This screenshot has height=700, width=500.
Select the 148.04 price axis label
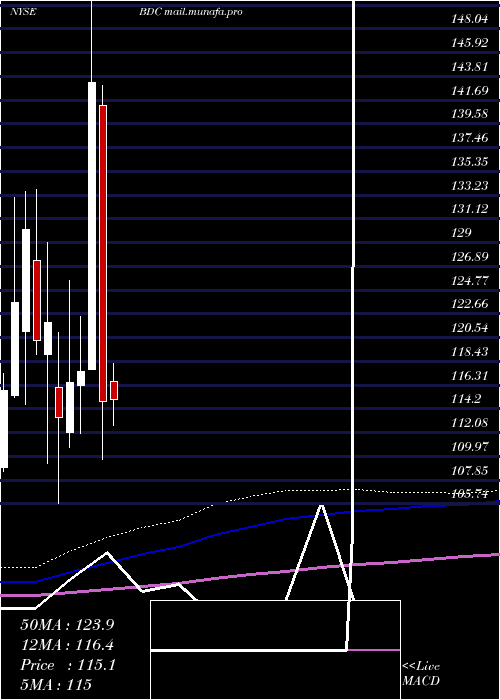coord(469,19)
